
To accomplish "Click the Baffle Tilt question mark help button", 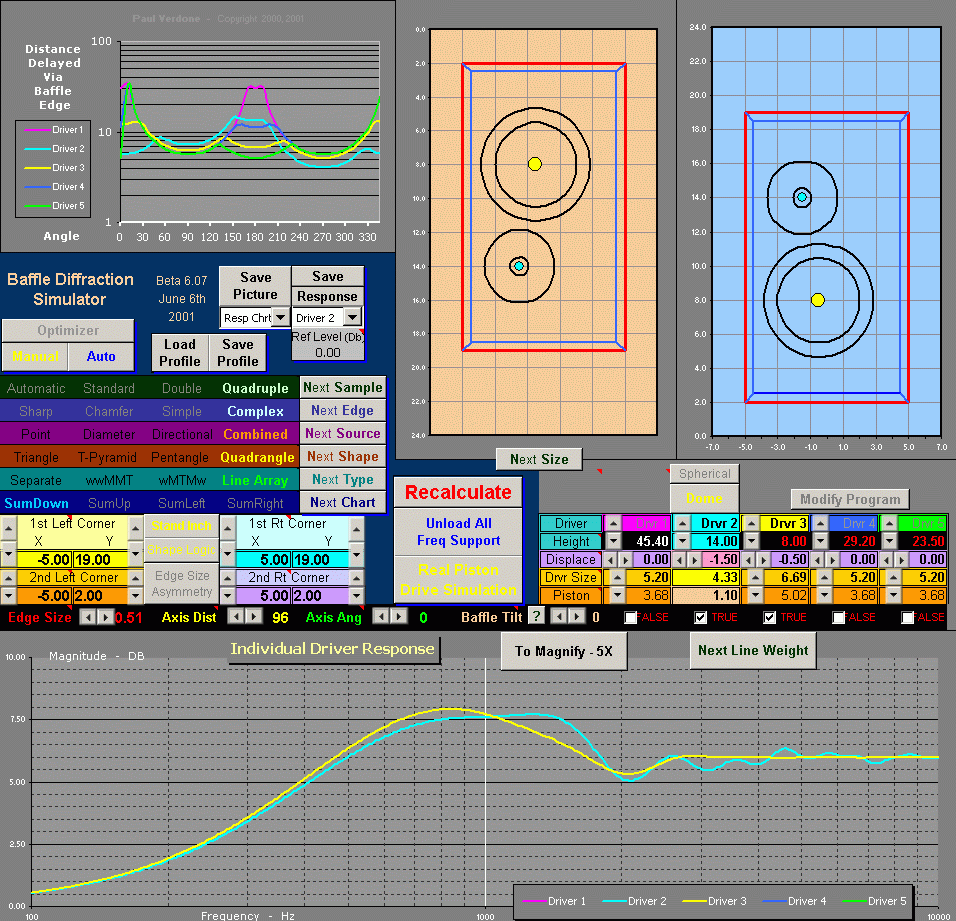I will (536, 617).
